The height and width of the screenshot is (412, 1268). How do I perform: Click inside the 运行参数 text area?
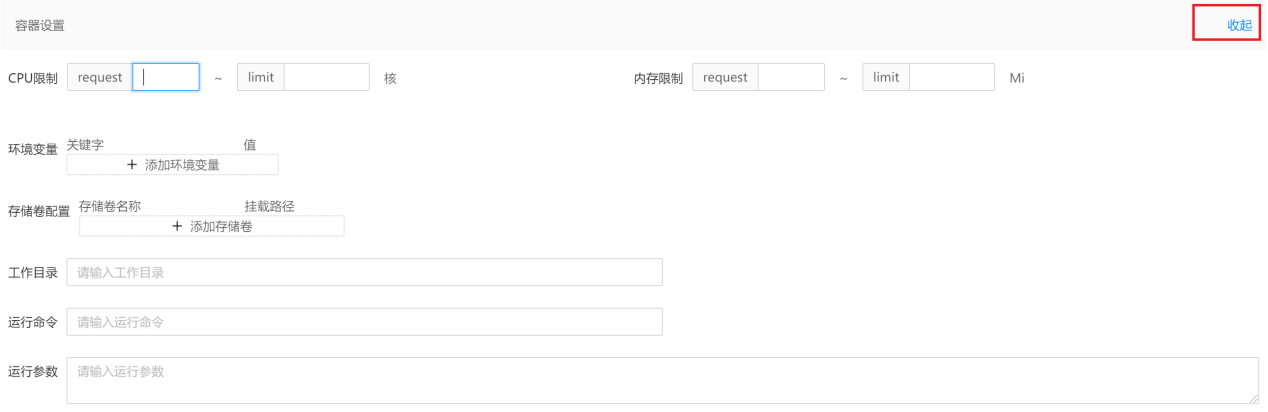pos(663,381)
